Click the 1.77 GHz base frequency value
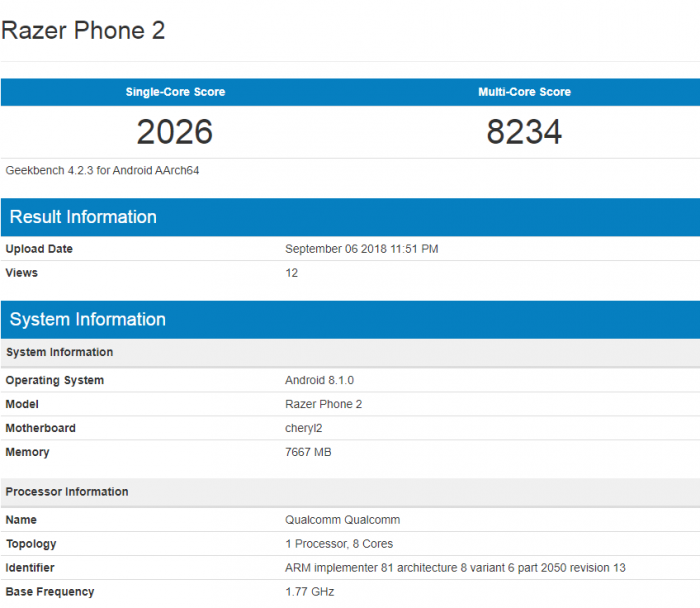Image resolution: width=700 pixels, height=608 pixels. [x=309, y=593]
